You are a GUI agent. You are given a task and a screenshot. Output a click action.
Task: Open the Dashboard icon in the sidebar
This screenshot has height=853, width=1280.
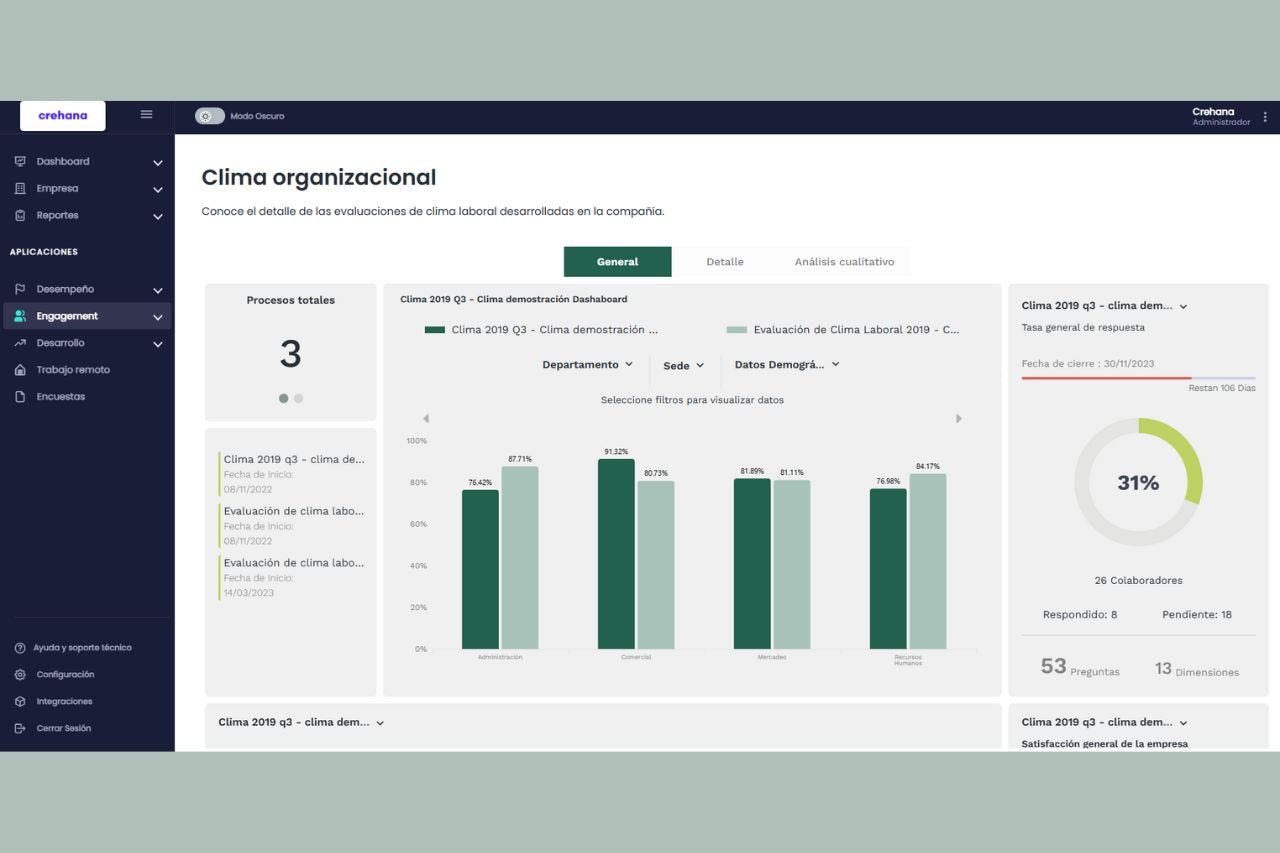[x=18, y=161]
